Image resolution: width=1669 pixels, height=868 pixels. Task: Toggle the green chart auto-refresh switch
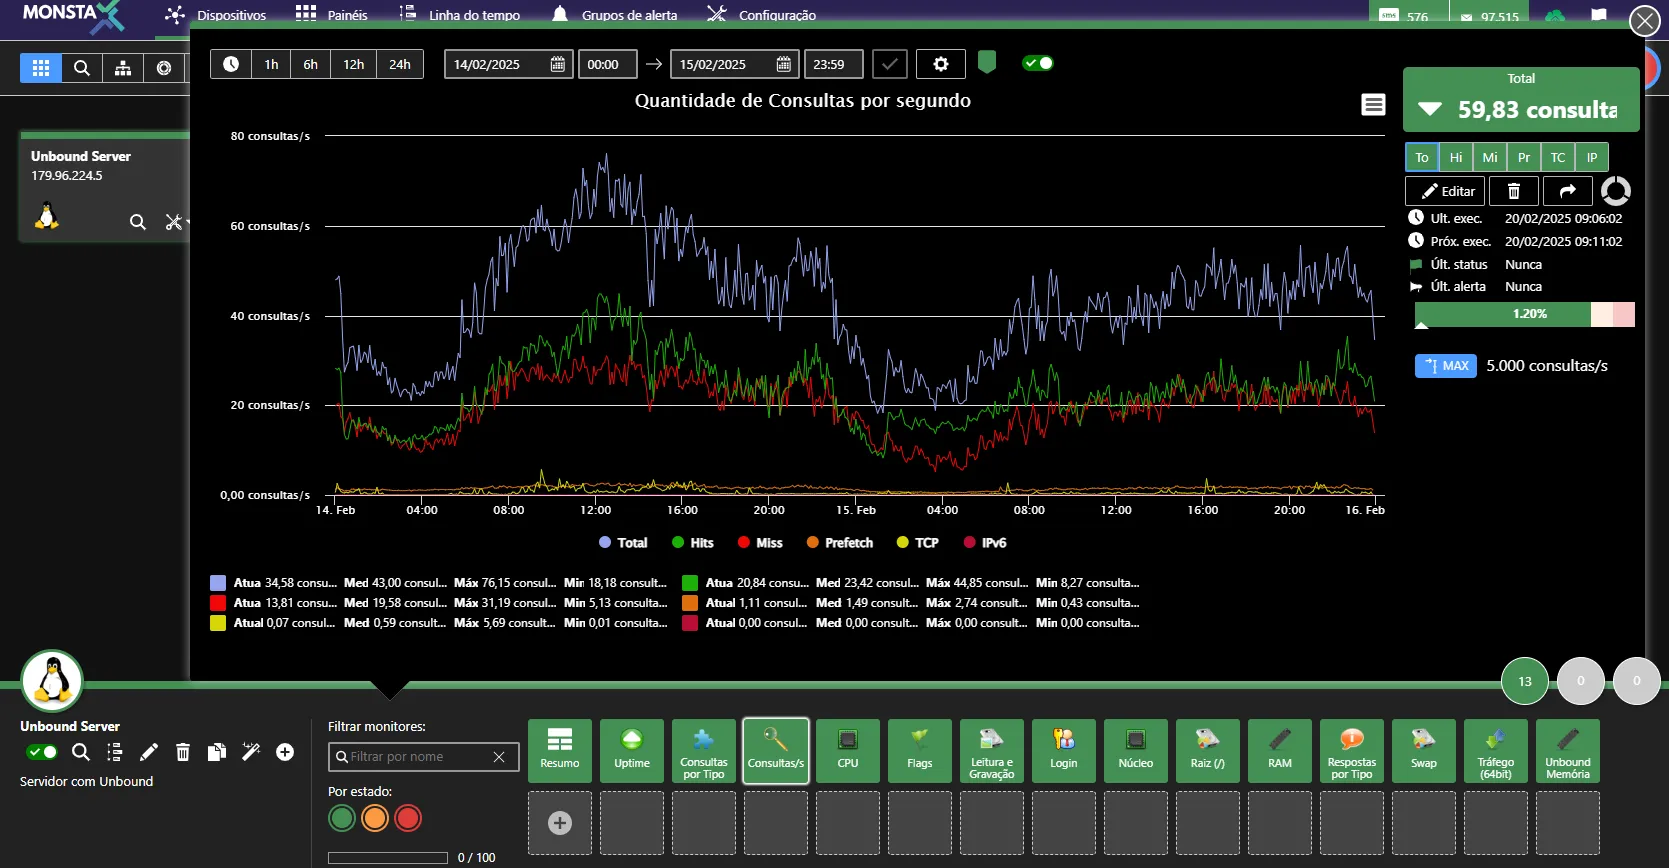pyautogui.click(x=1038, y=63)
